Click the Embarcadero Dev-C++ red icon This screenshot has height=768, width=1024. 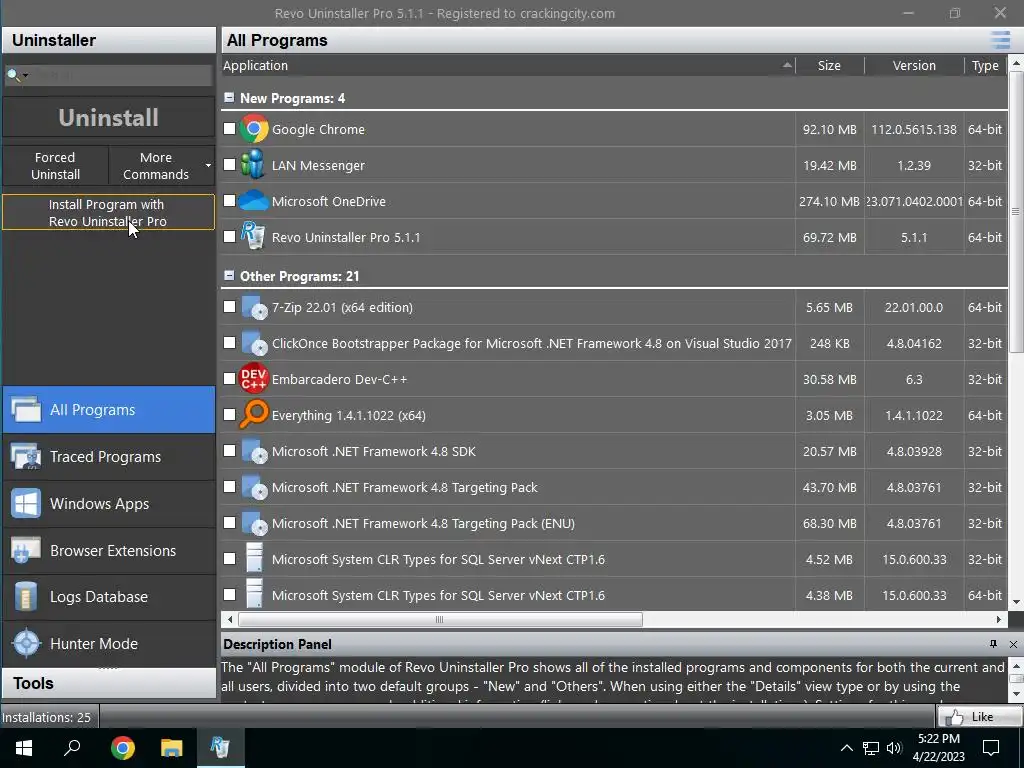click(254, 379)
